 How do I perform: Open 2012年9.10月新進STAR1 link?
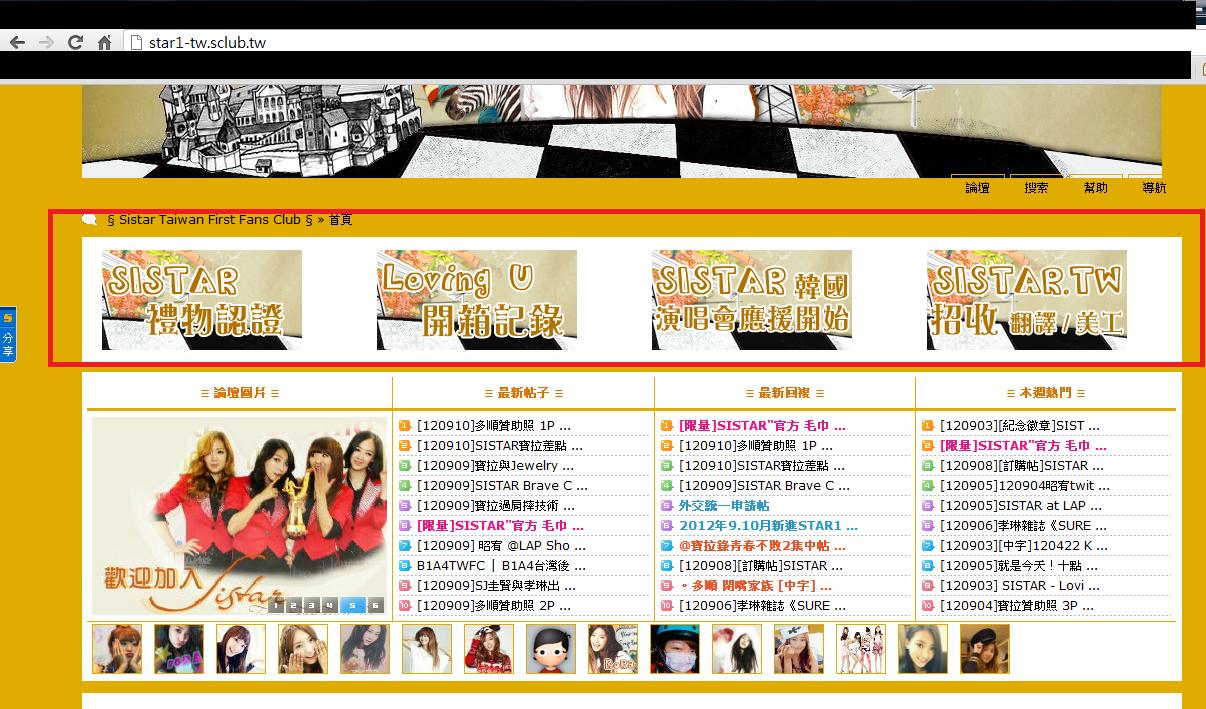768,526
